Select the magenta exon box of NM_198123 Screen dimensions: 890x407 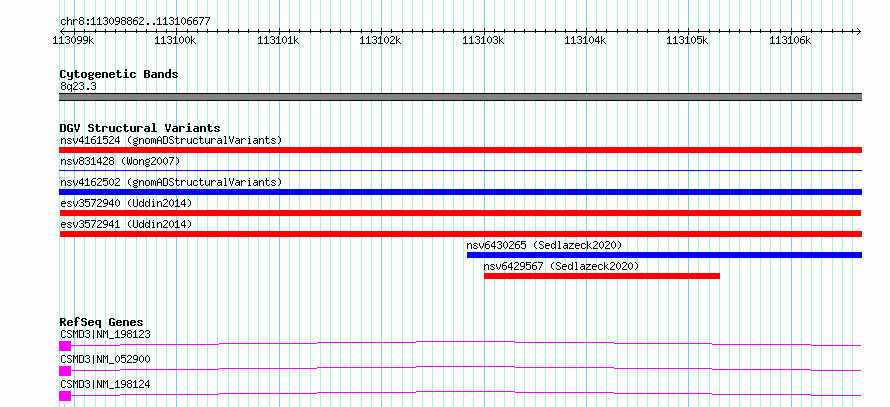click(x=65, y=346)
